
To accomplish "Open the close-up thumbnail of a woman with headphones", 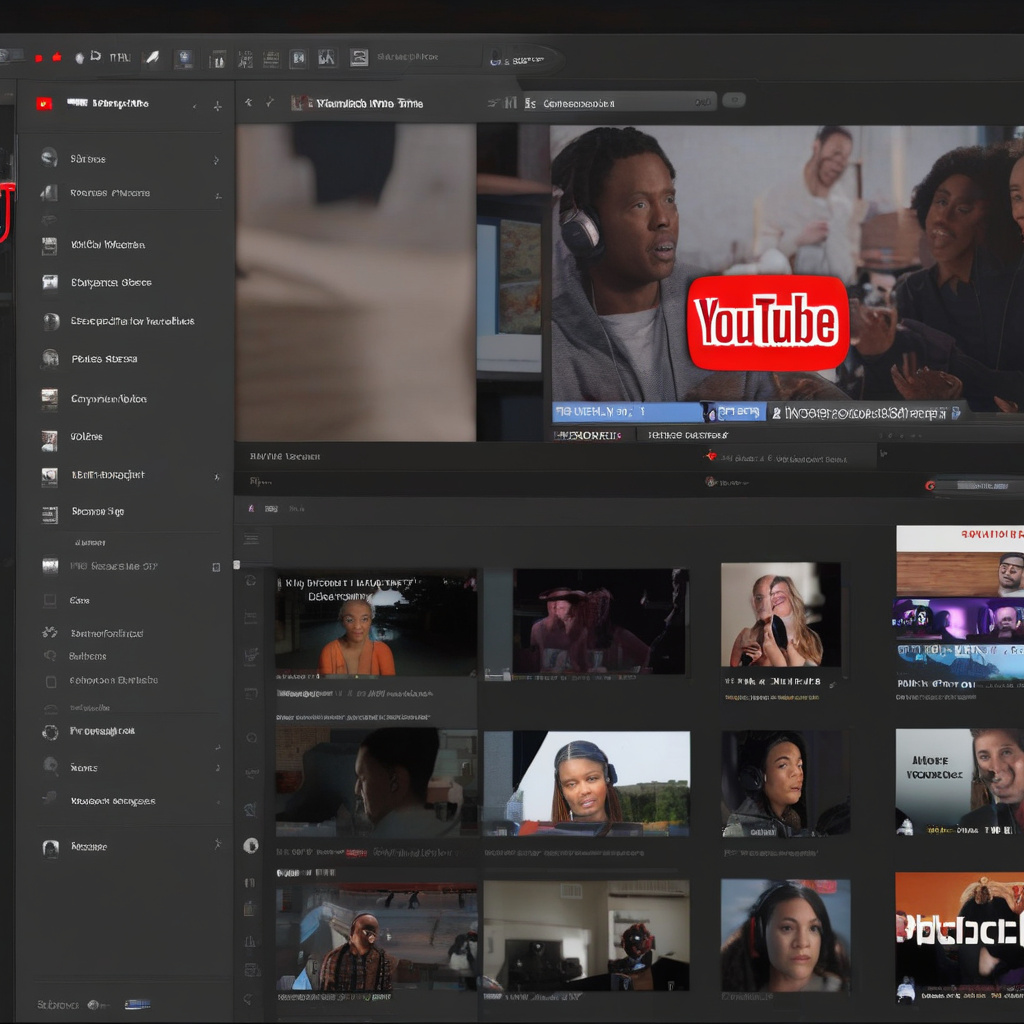I will pyautogui.click(x=786, y=935).
